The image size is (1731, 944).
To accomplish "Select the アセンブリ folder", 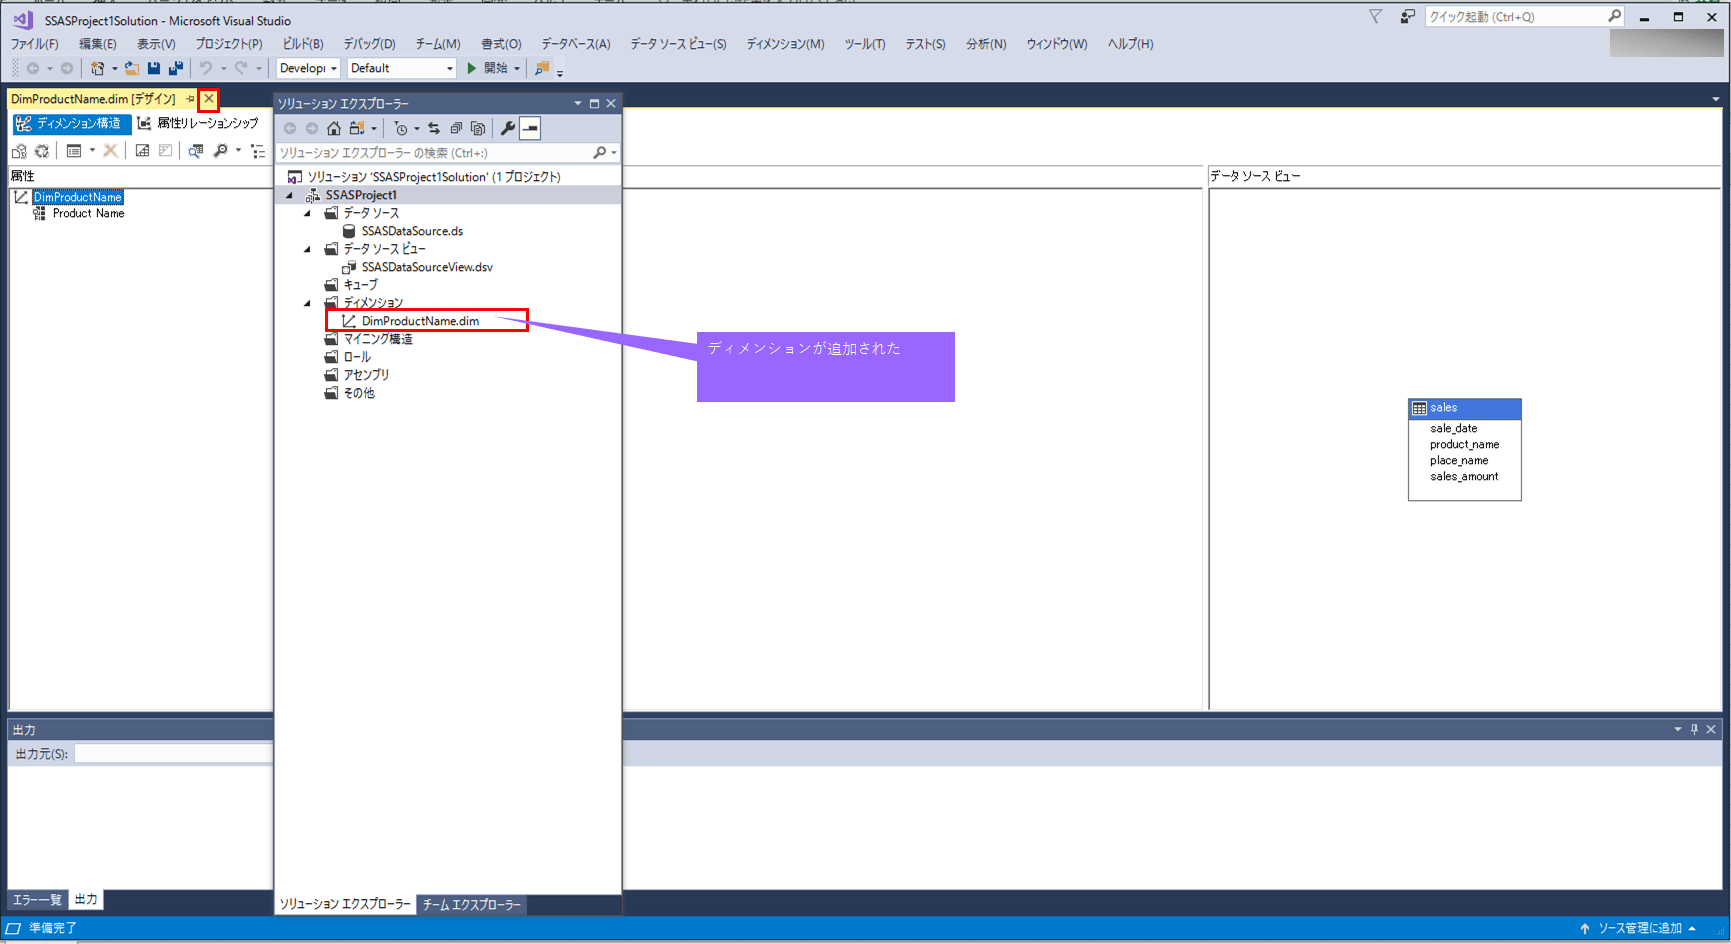I will click(357, 375).
